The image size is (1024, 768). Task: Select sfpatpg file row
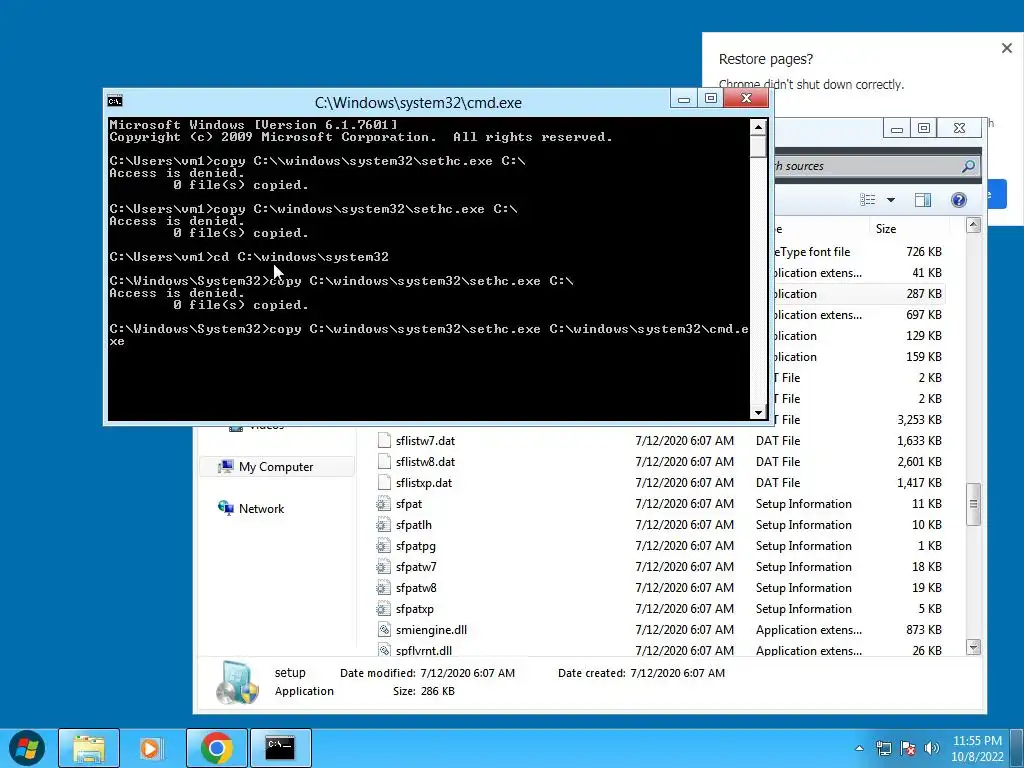point(660,545)
